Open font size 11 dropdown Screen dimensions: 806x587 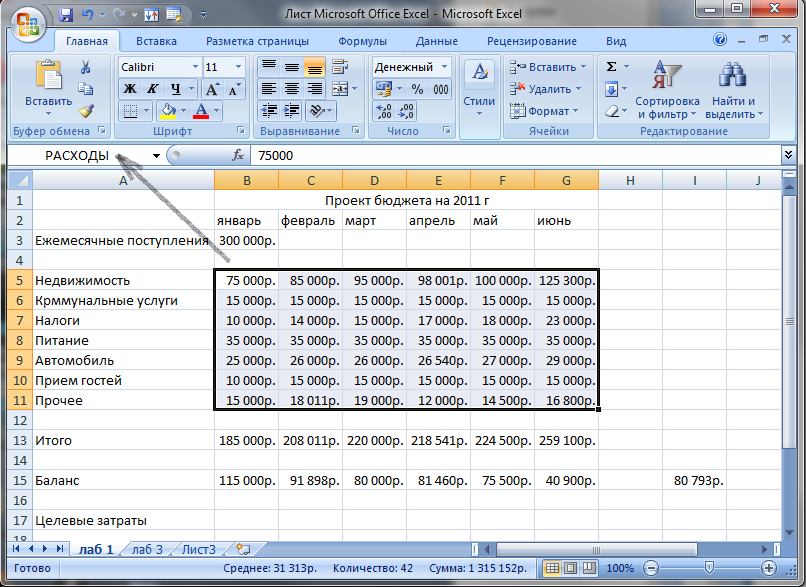click(239, 67)
